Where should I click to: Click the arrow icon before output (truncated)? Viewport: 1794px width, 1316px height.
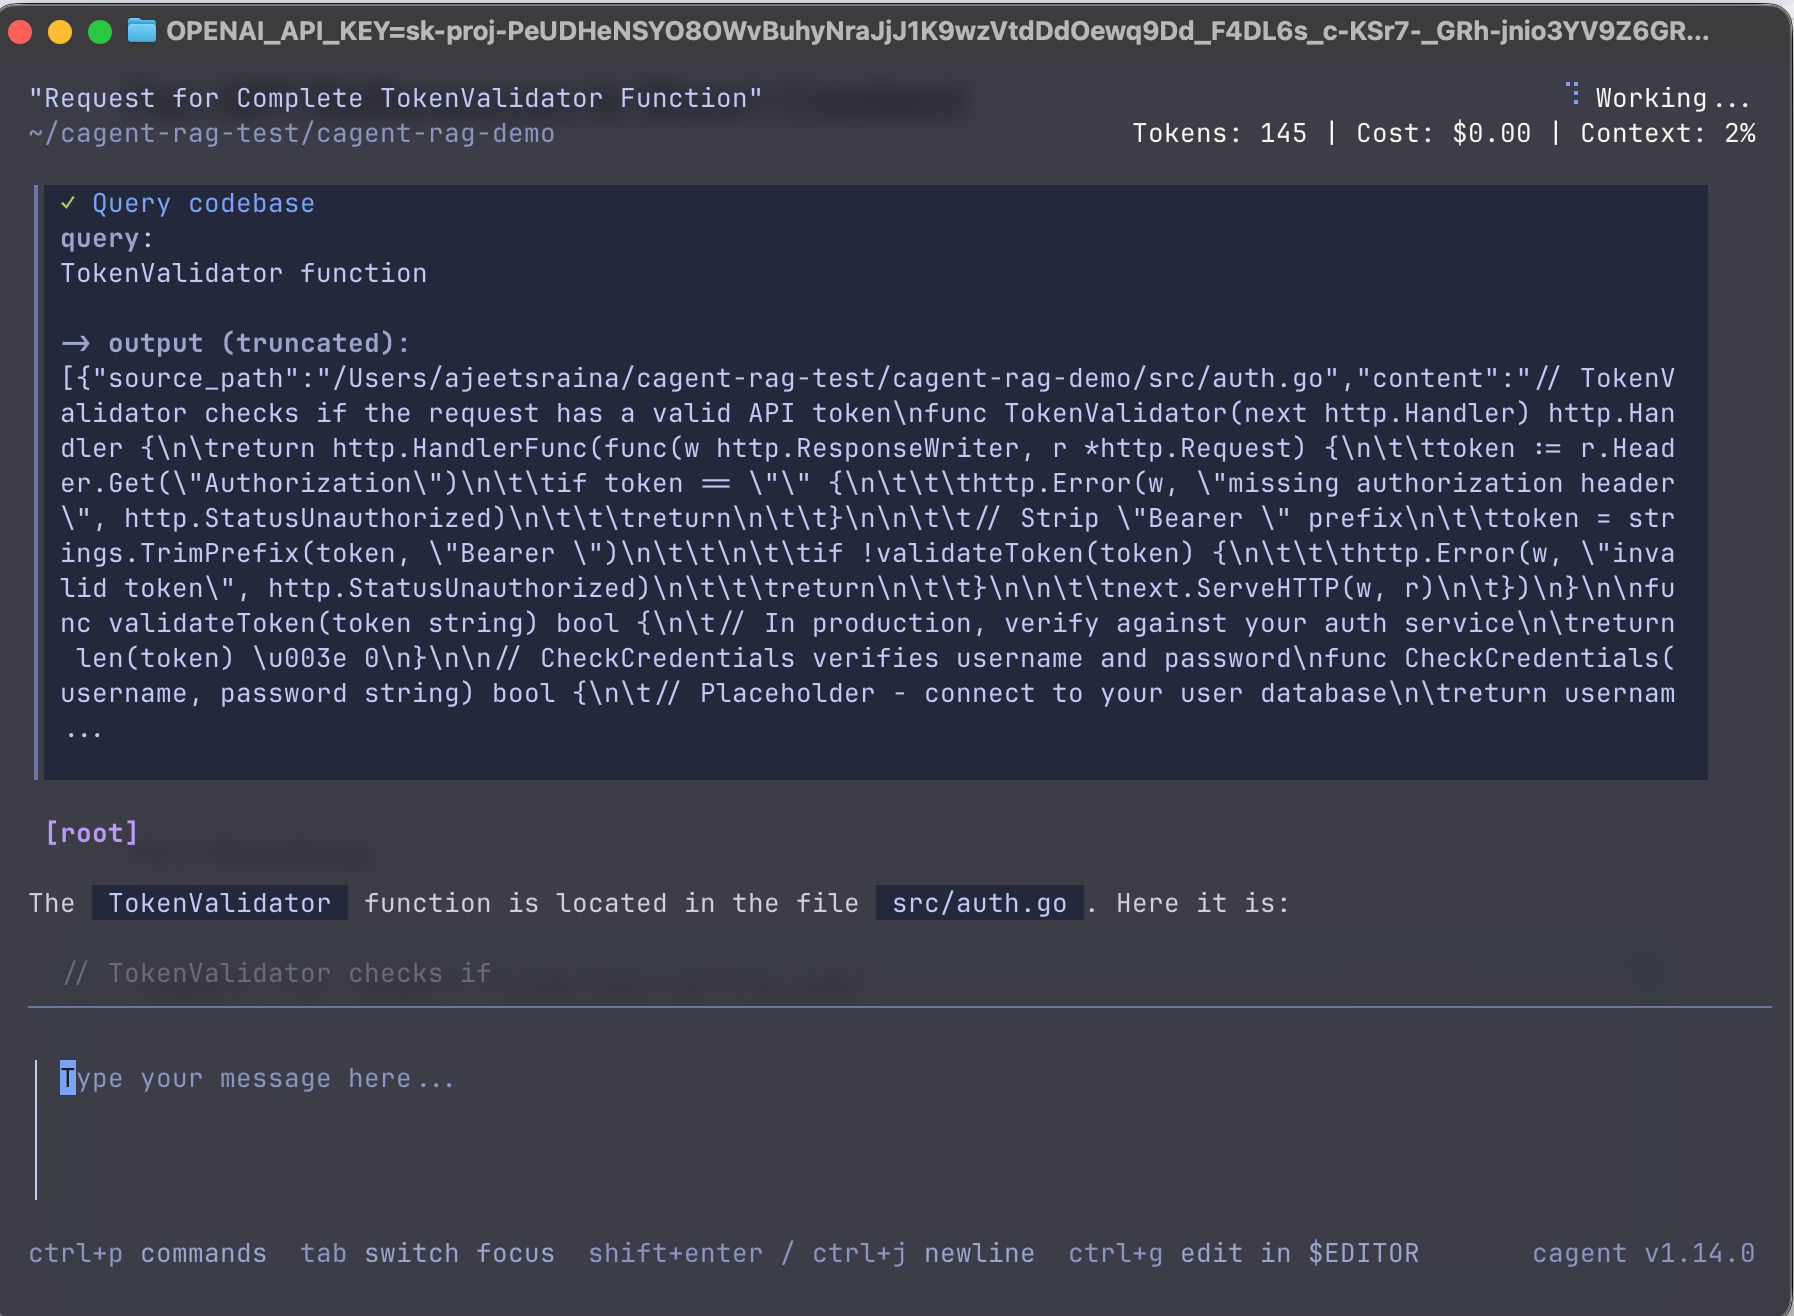(x=76, y=343)
